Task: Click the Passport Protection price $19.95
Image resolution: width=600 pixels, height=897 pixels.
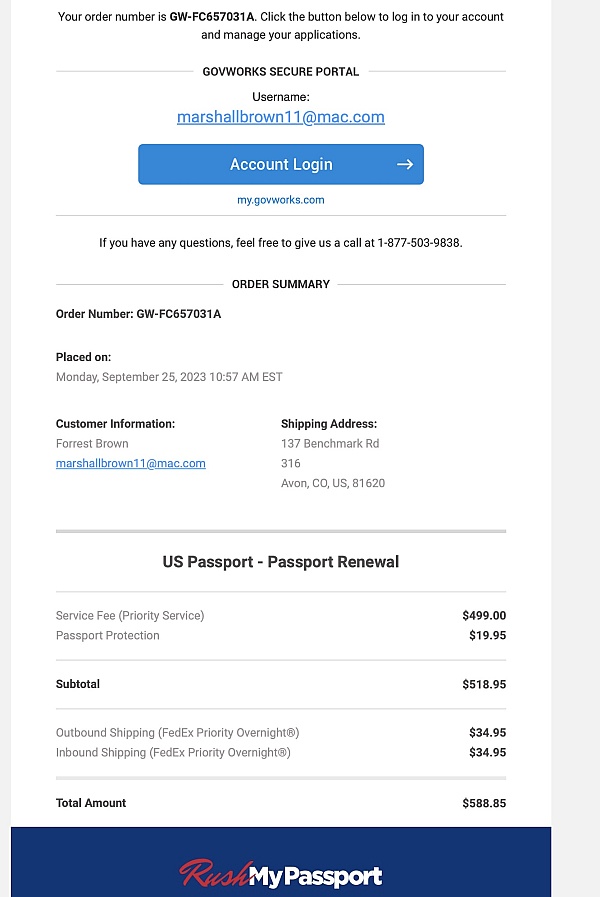Action: click(487, 636)
